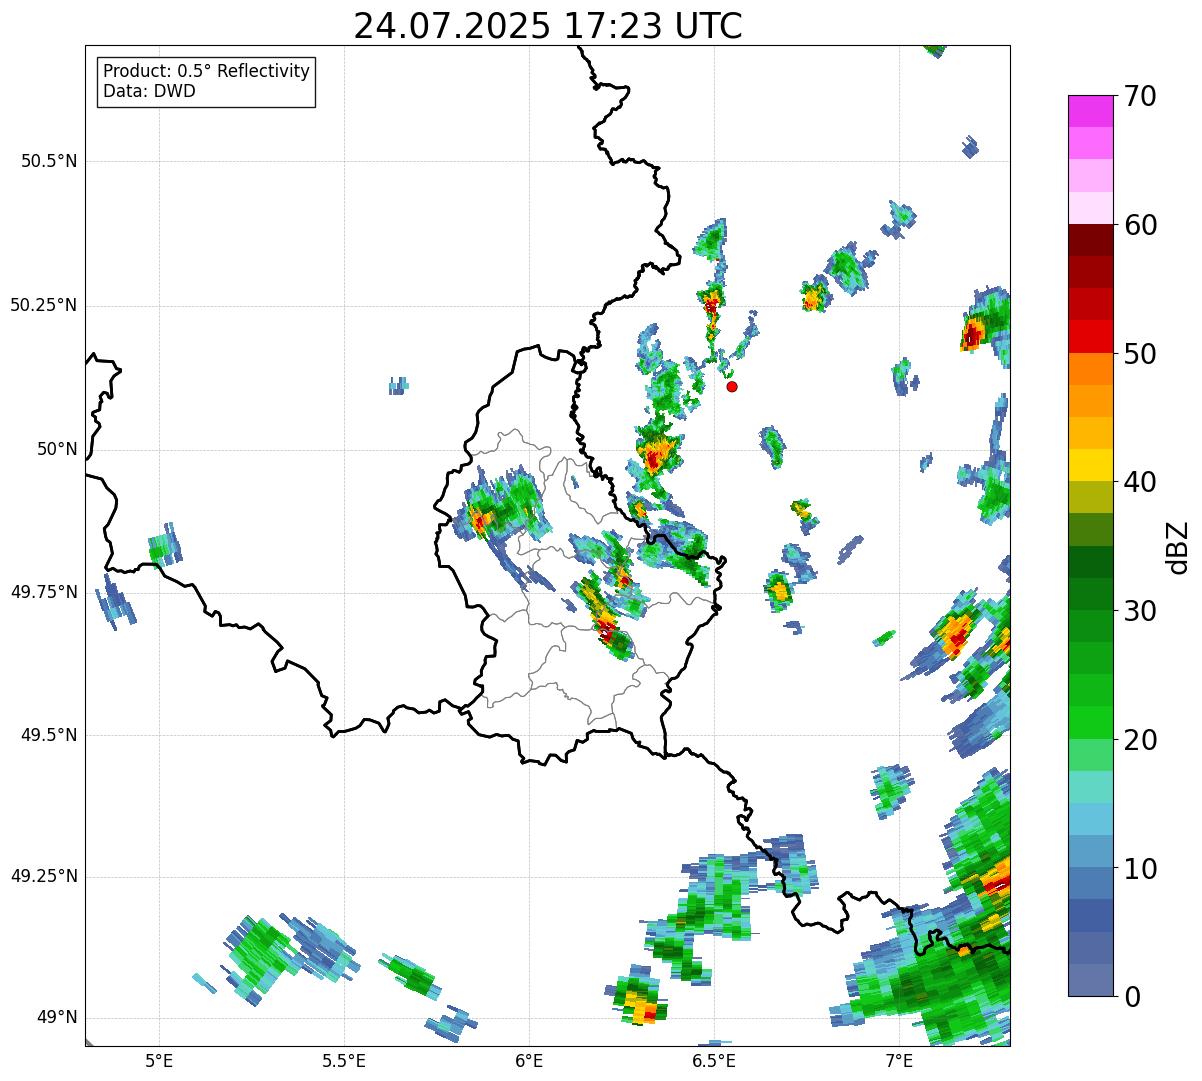This screenshot has width=1202, height=1081.
Task: Click the red location marker dot
Action: [x=732, y=386]
